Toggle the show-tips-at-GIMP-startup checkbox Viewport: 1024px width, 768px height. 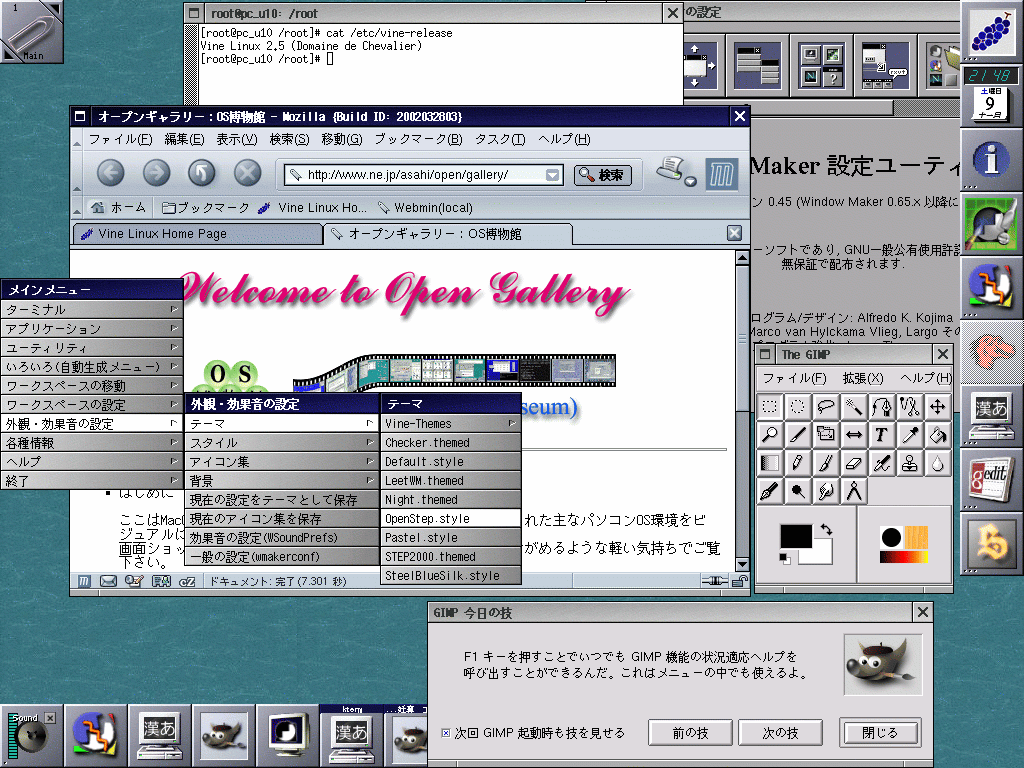(x=445, y=733)
